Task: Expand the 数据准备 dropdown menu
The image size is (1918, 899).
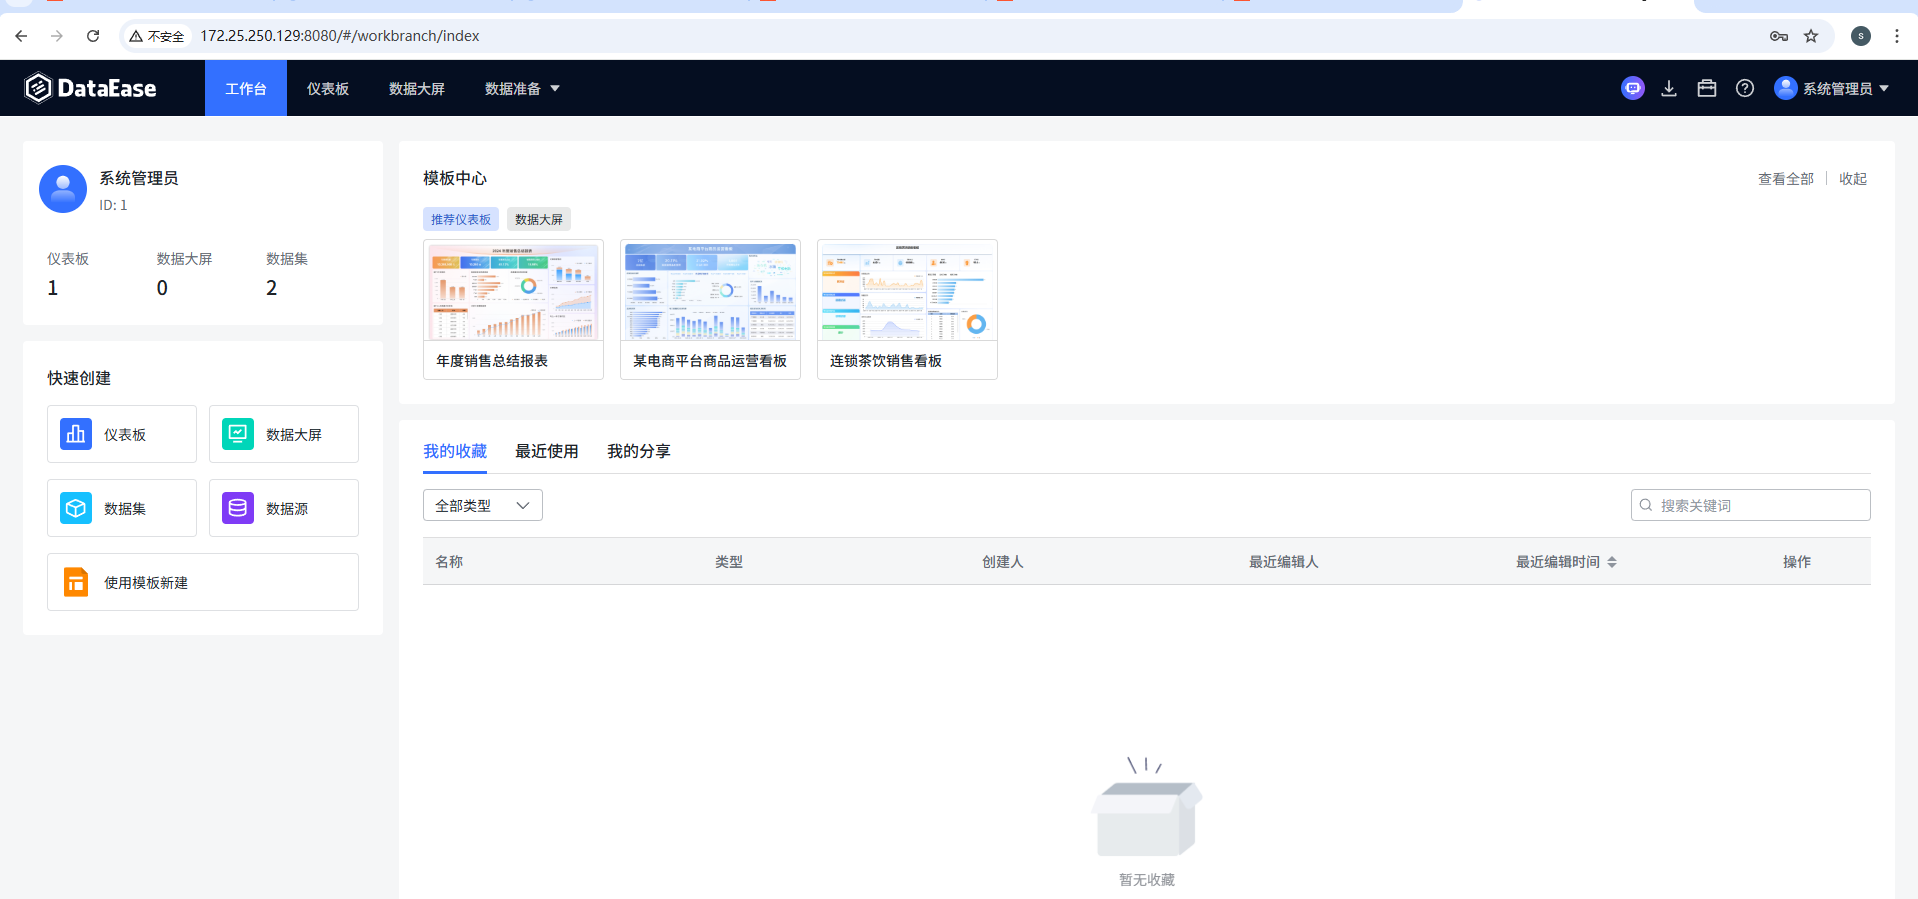Action: pyautogui.click(x=522, y=88)
